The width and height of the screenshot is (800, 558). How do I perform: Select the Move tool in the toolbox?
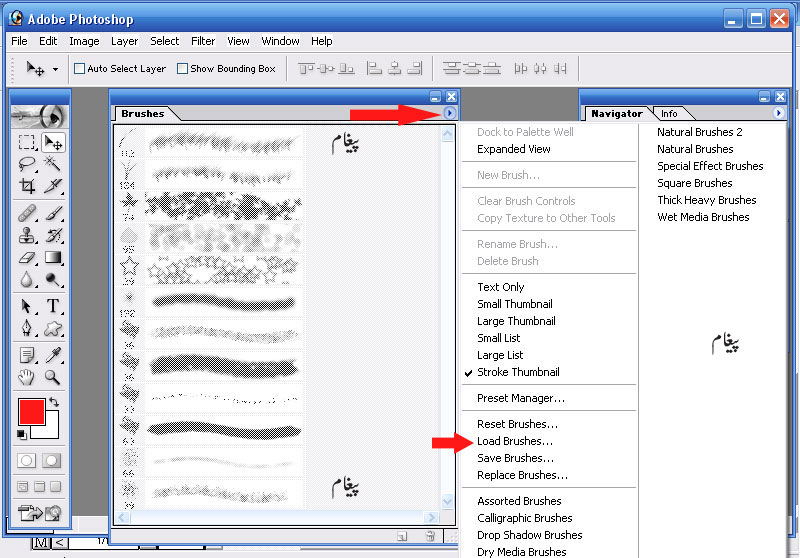pos(53,142)
